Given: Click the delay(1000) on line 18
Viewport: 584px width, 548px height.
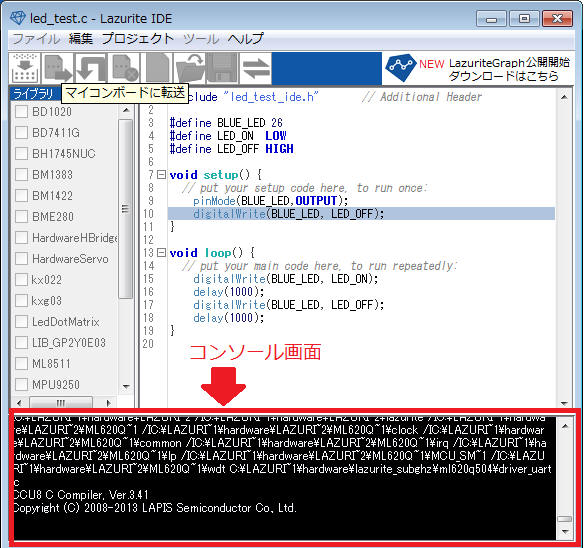Looking at the screenshot, I should [x=228, y=318].
